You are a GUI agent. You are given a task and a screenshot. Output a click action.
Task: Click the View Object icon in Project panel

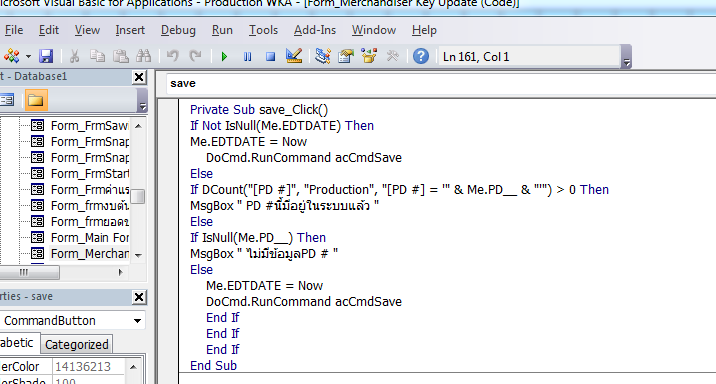tap(8, 100)
